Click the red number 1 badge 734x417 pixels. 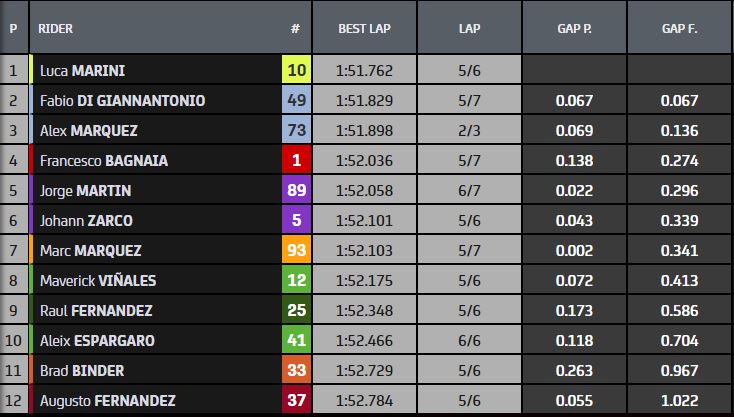296,161
